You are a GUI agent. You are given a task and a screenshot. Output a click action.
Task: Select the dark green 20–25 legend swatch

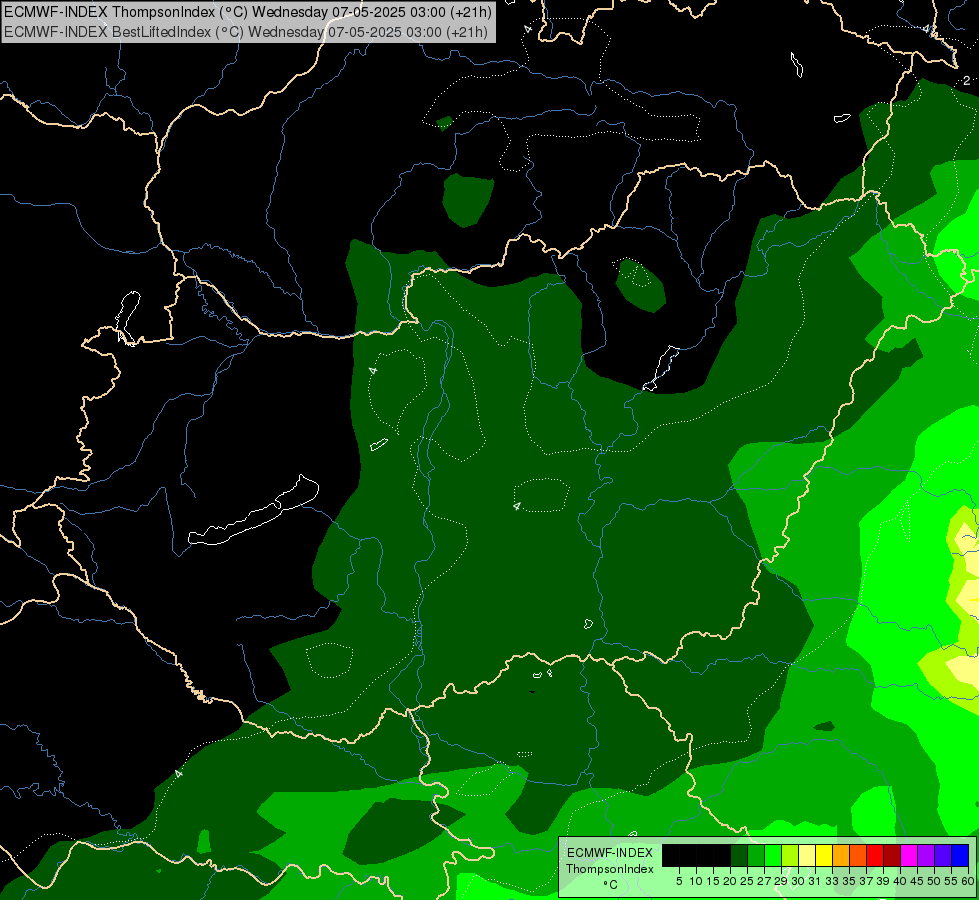tap(739, 856)
